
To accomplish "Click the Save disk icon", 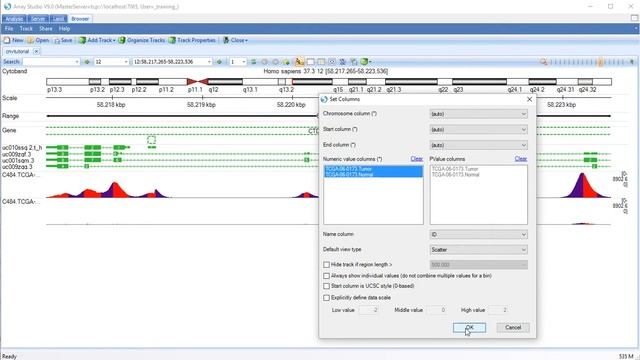I will (x=57, y=40).
